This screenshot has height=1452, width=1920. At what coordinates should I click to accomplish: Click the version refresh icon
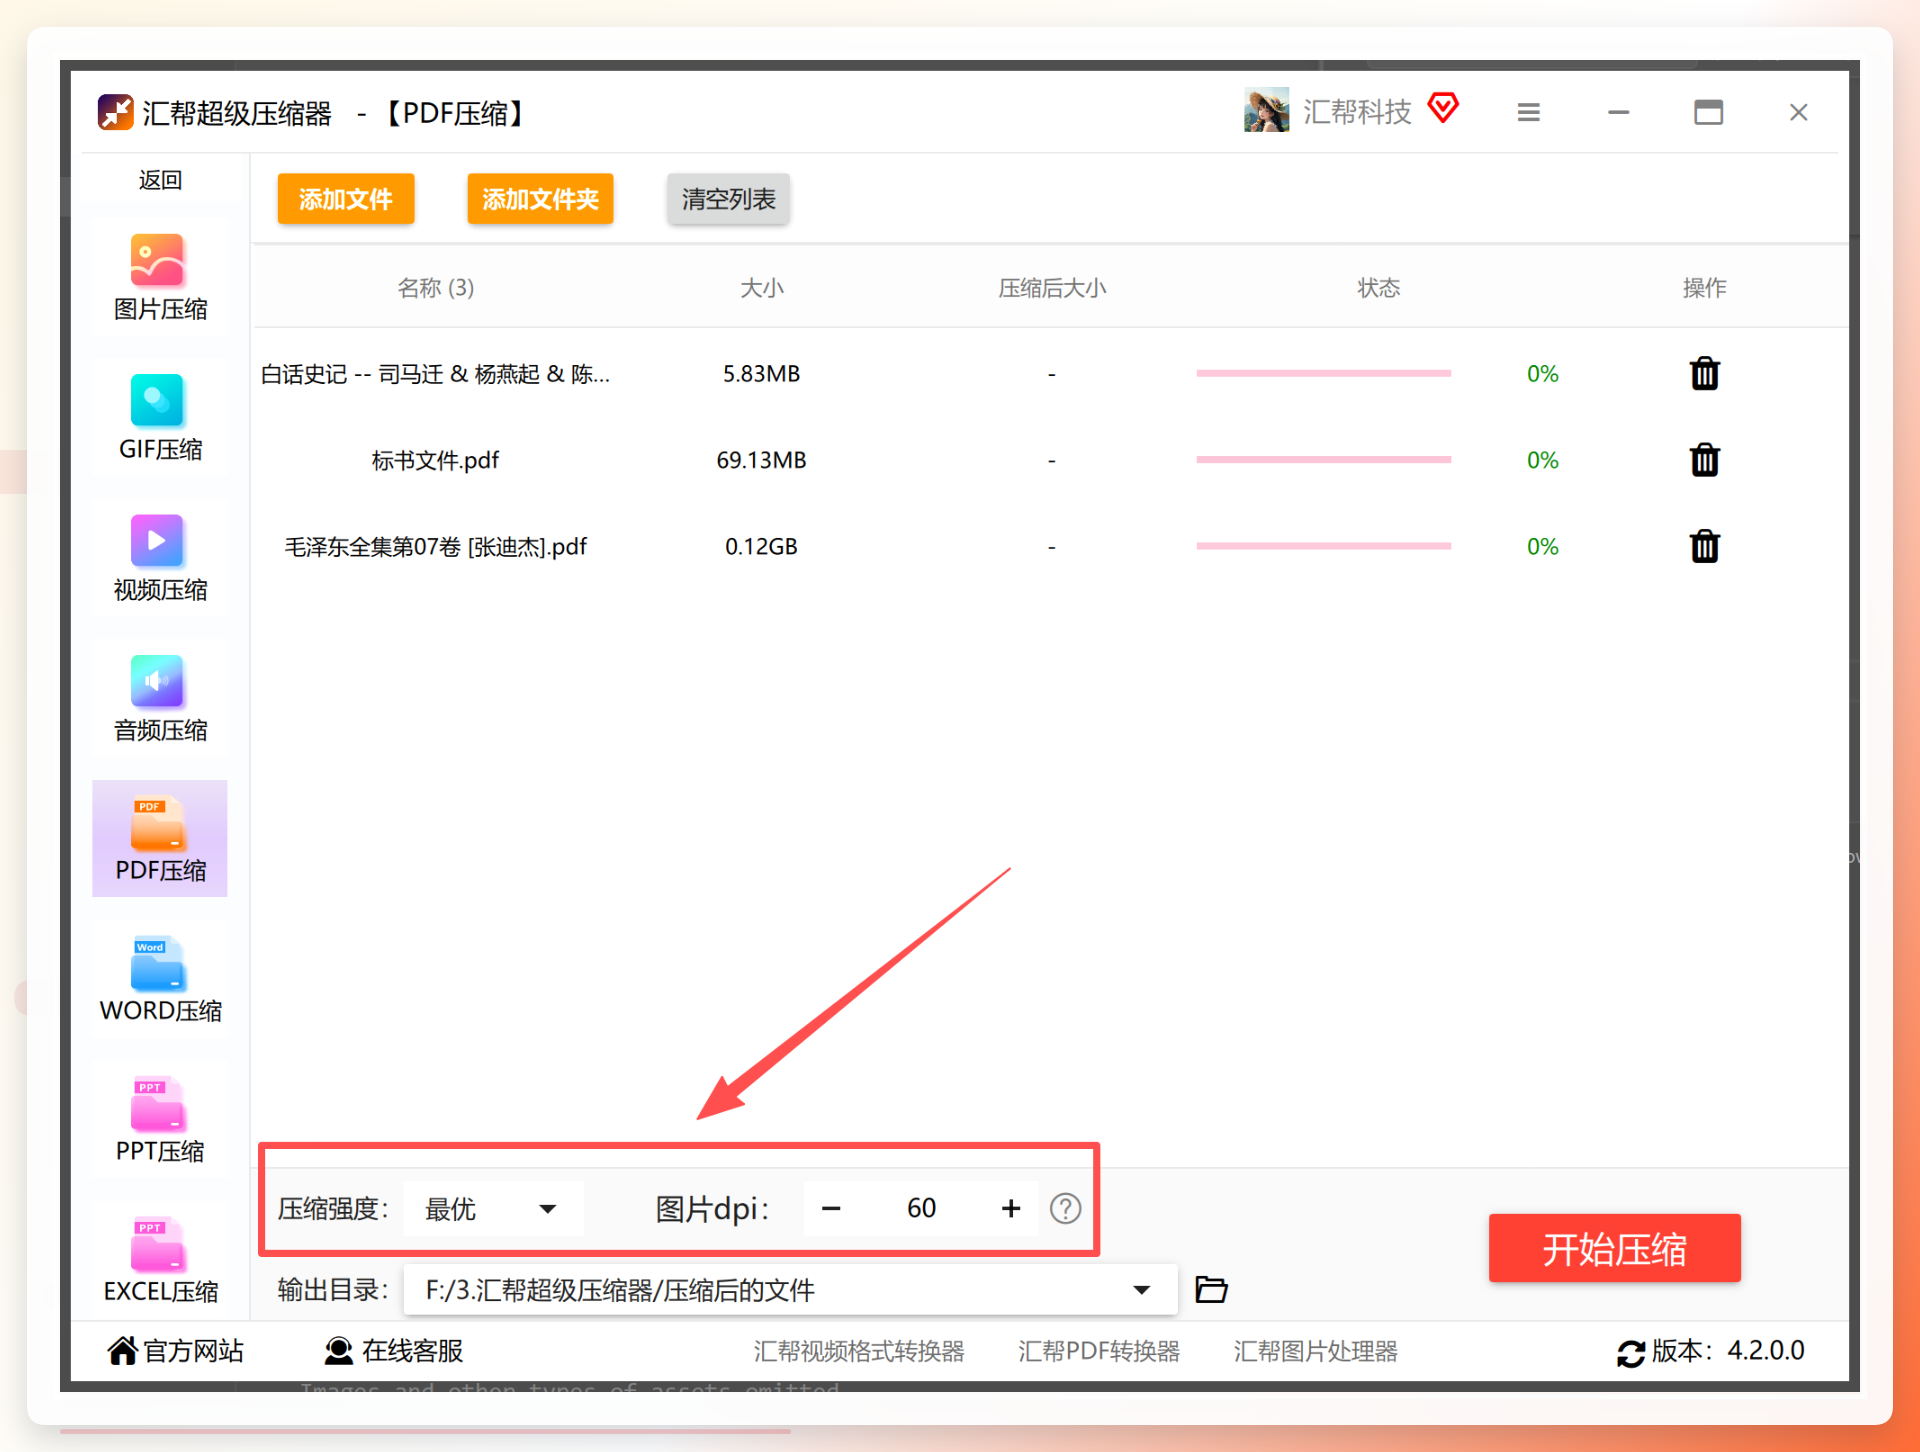tap(1631, 1353)
